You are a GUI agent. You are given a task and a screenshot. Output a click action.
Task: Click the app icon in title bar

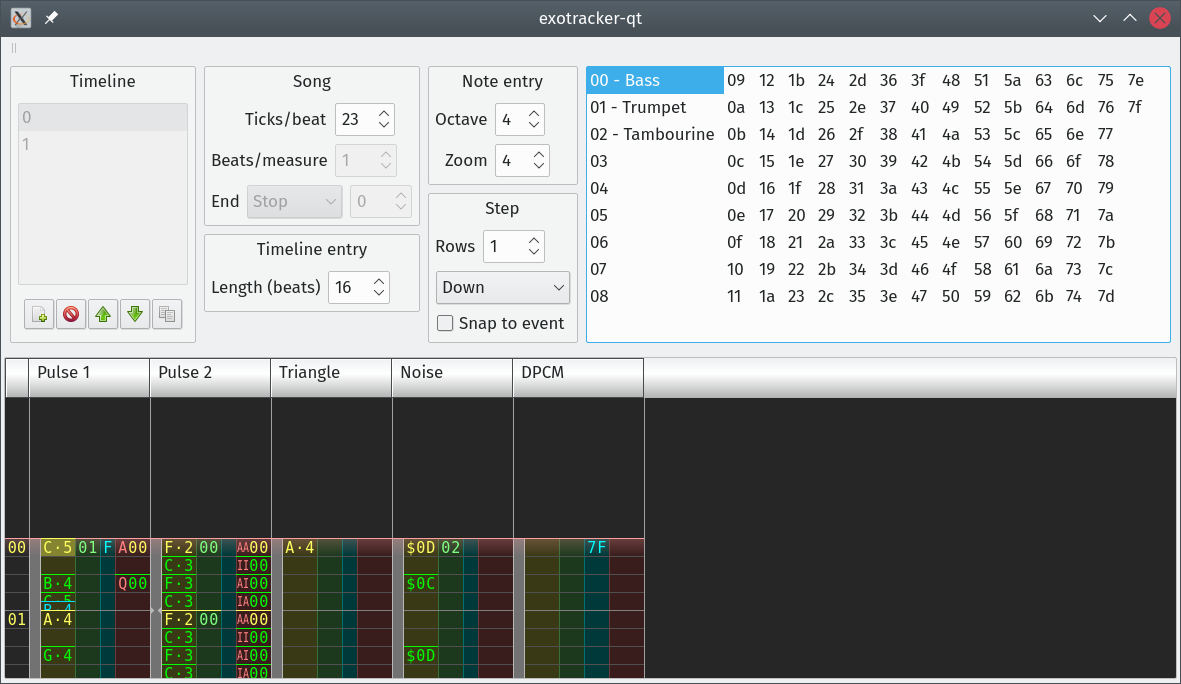tap(20, 18)
